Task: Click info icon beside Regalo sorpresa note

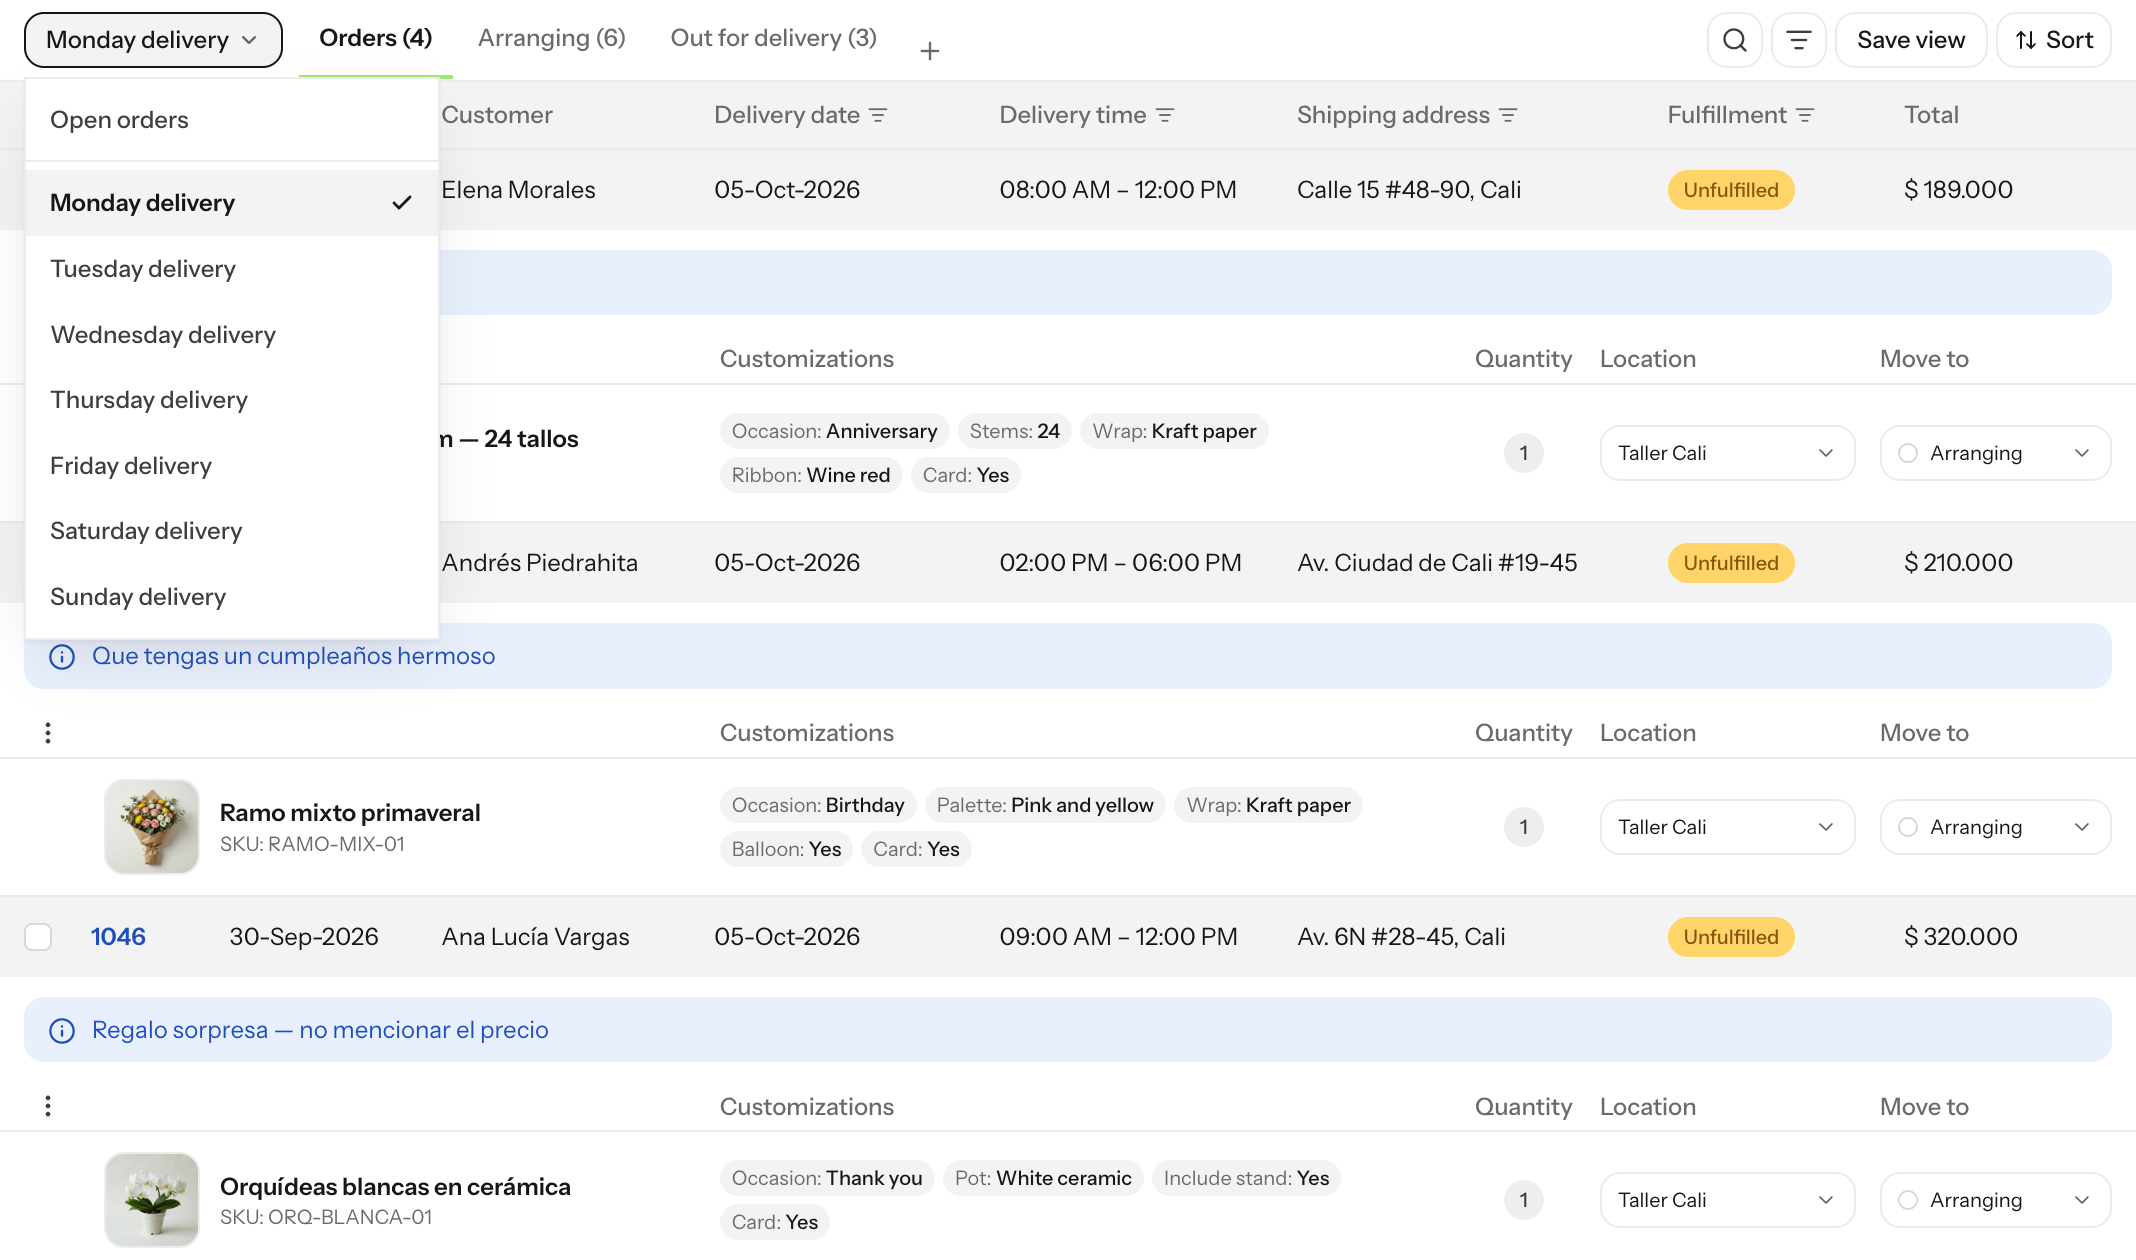Action: click(x=62, y=1031)
